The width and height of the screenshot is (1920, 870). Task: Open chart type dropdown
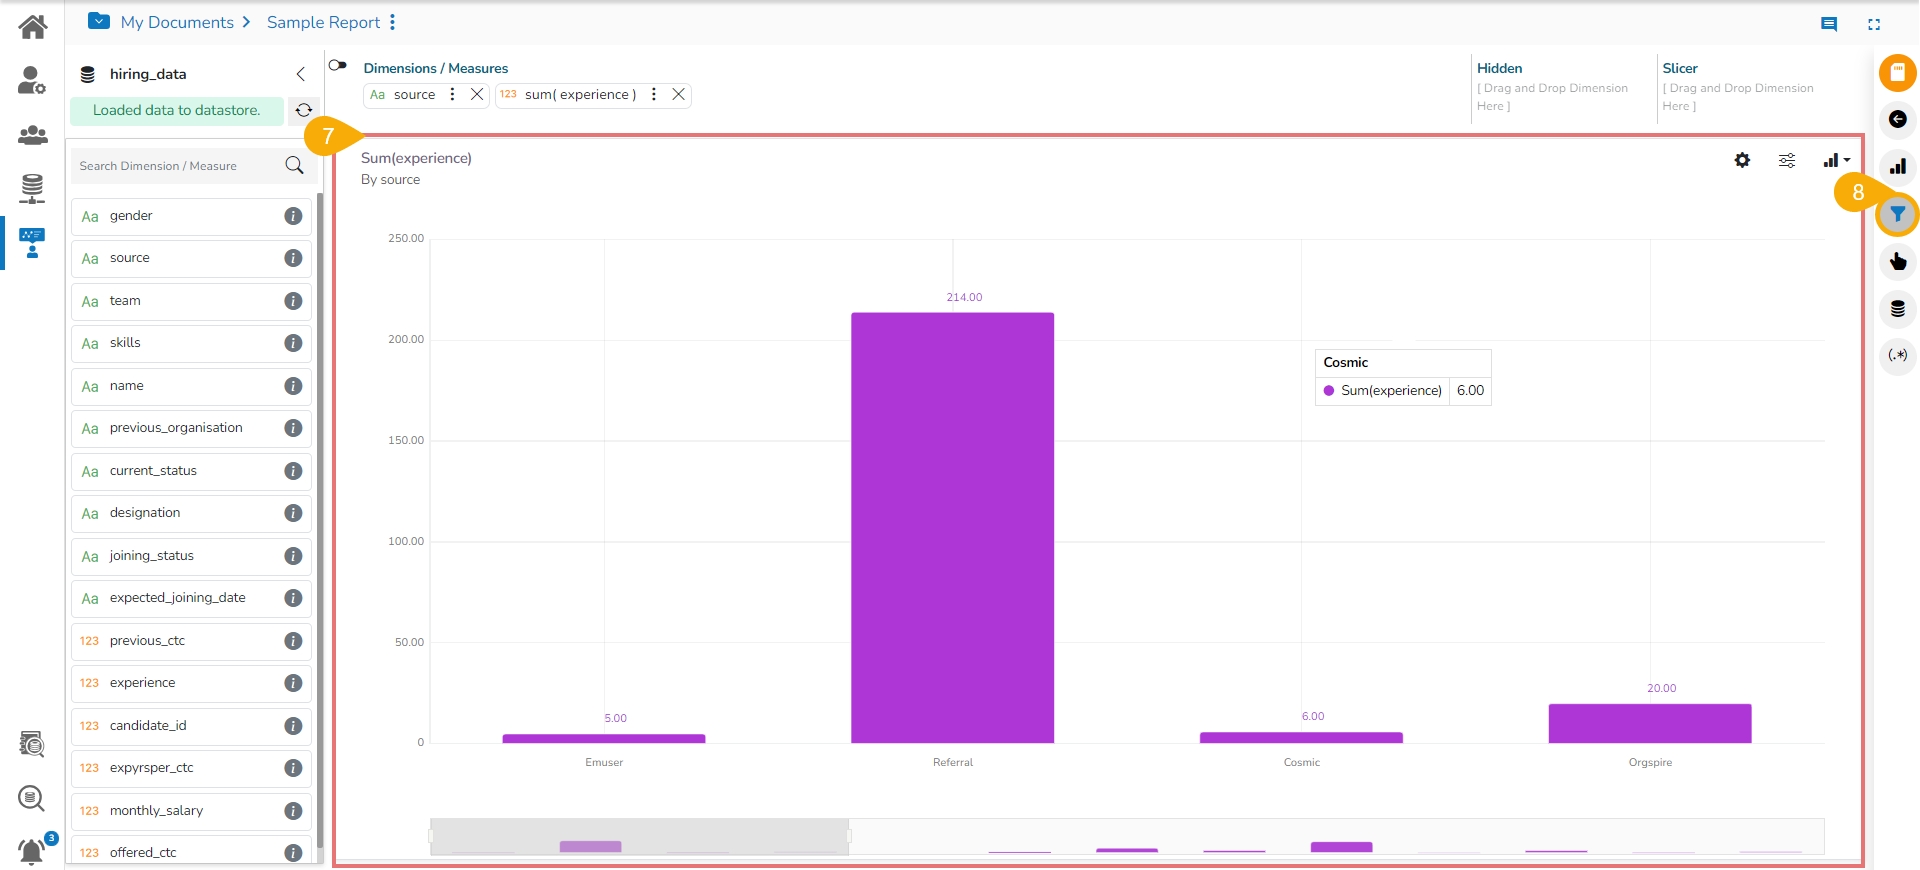tap(1836, 160)
